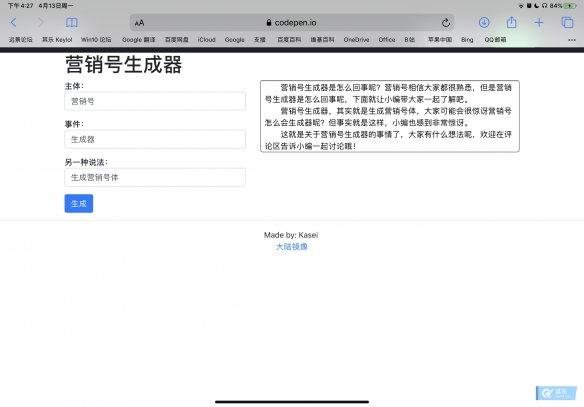
Task: Open the OneDrive bookmark
Action: pos(356,40)
